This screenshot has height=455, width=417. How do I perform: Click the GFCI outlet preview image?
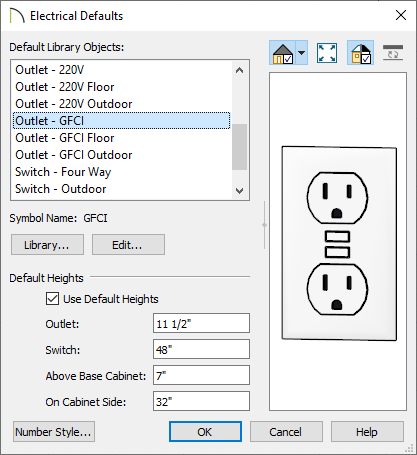(x=339, y=243)
